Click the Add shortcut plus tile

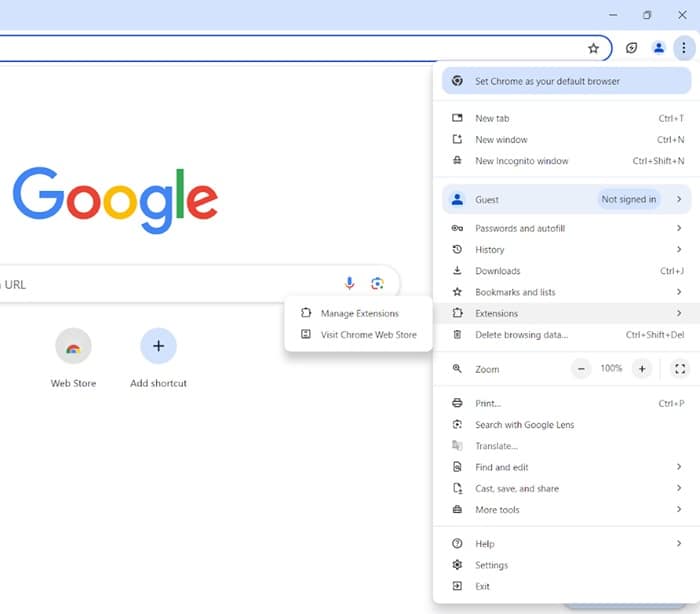(158, 346)
